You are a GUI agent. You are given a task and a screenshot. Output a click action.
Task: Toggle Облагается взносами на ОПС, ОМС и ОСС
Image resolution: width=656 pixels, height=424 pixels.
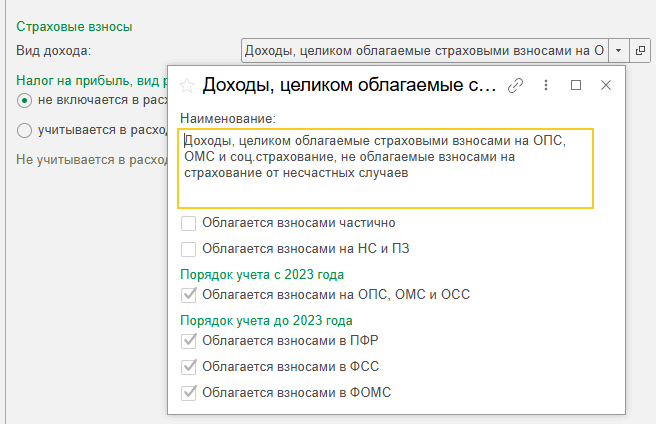coord(188,295)
